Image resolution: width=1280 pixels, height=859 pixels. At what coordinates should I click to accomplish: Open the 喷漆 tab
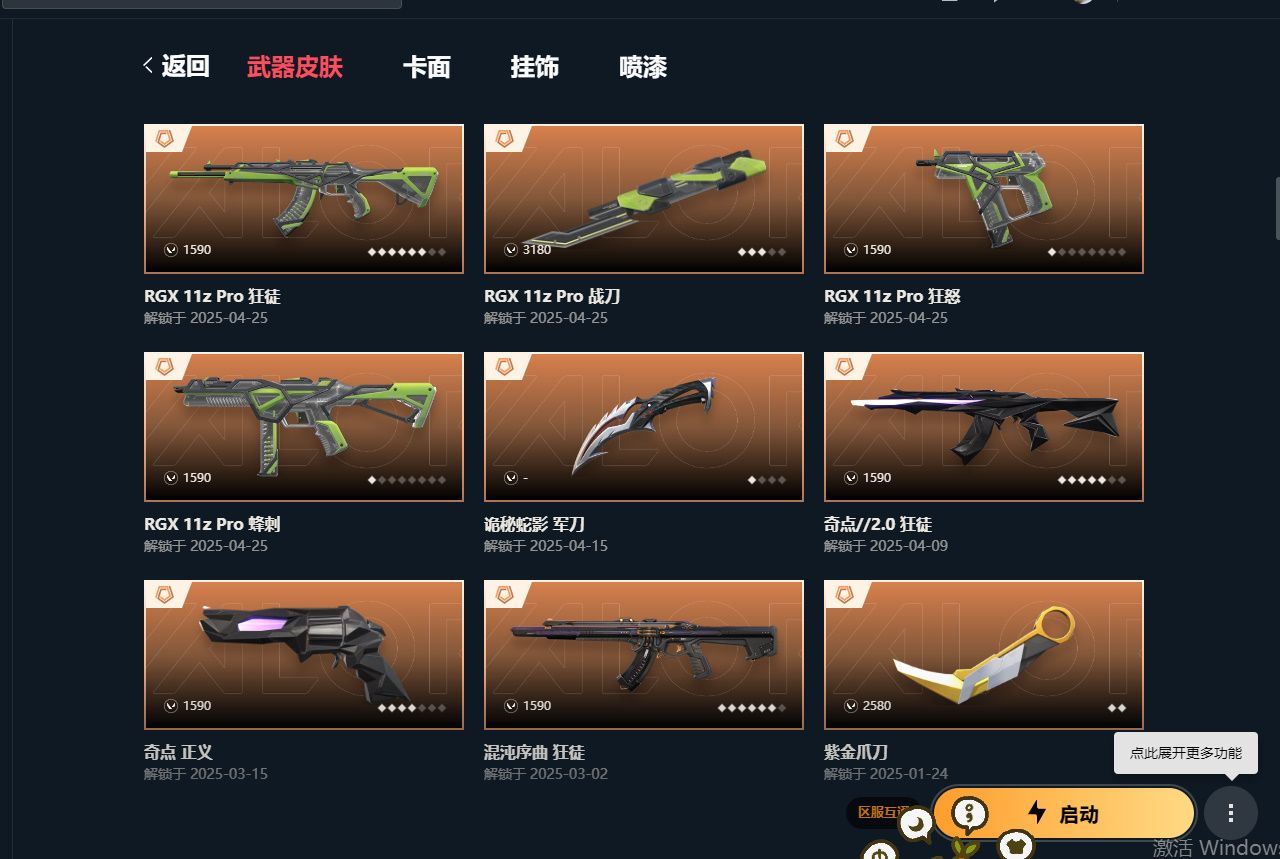tap(643, 67)
